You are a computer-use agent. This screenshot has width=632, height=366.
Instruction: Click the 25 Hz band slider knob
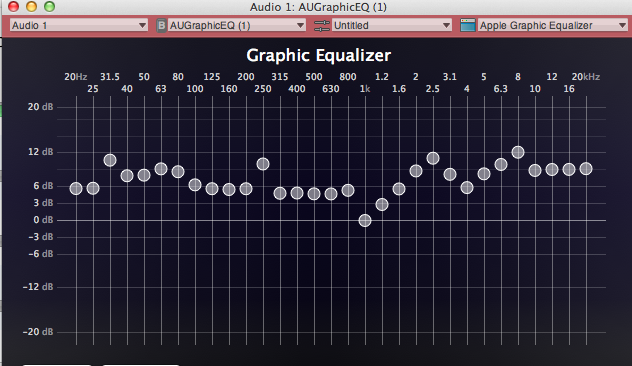(x=93, y=188)
